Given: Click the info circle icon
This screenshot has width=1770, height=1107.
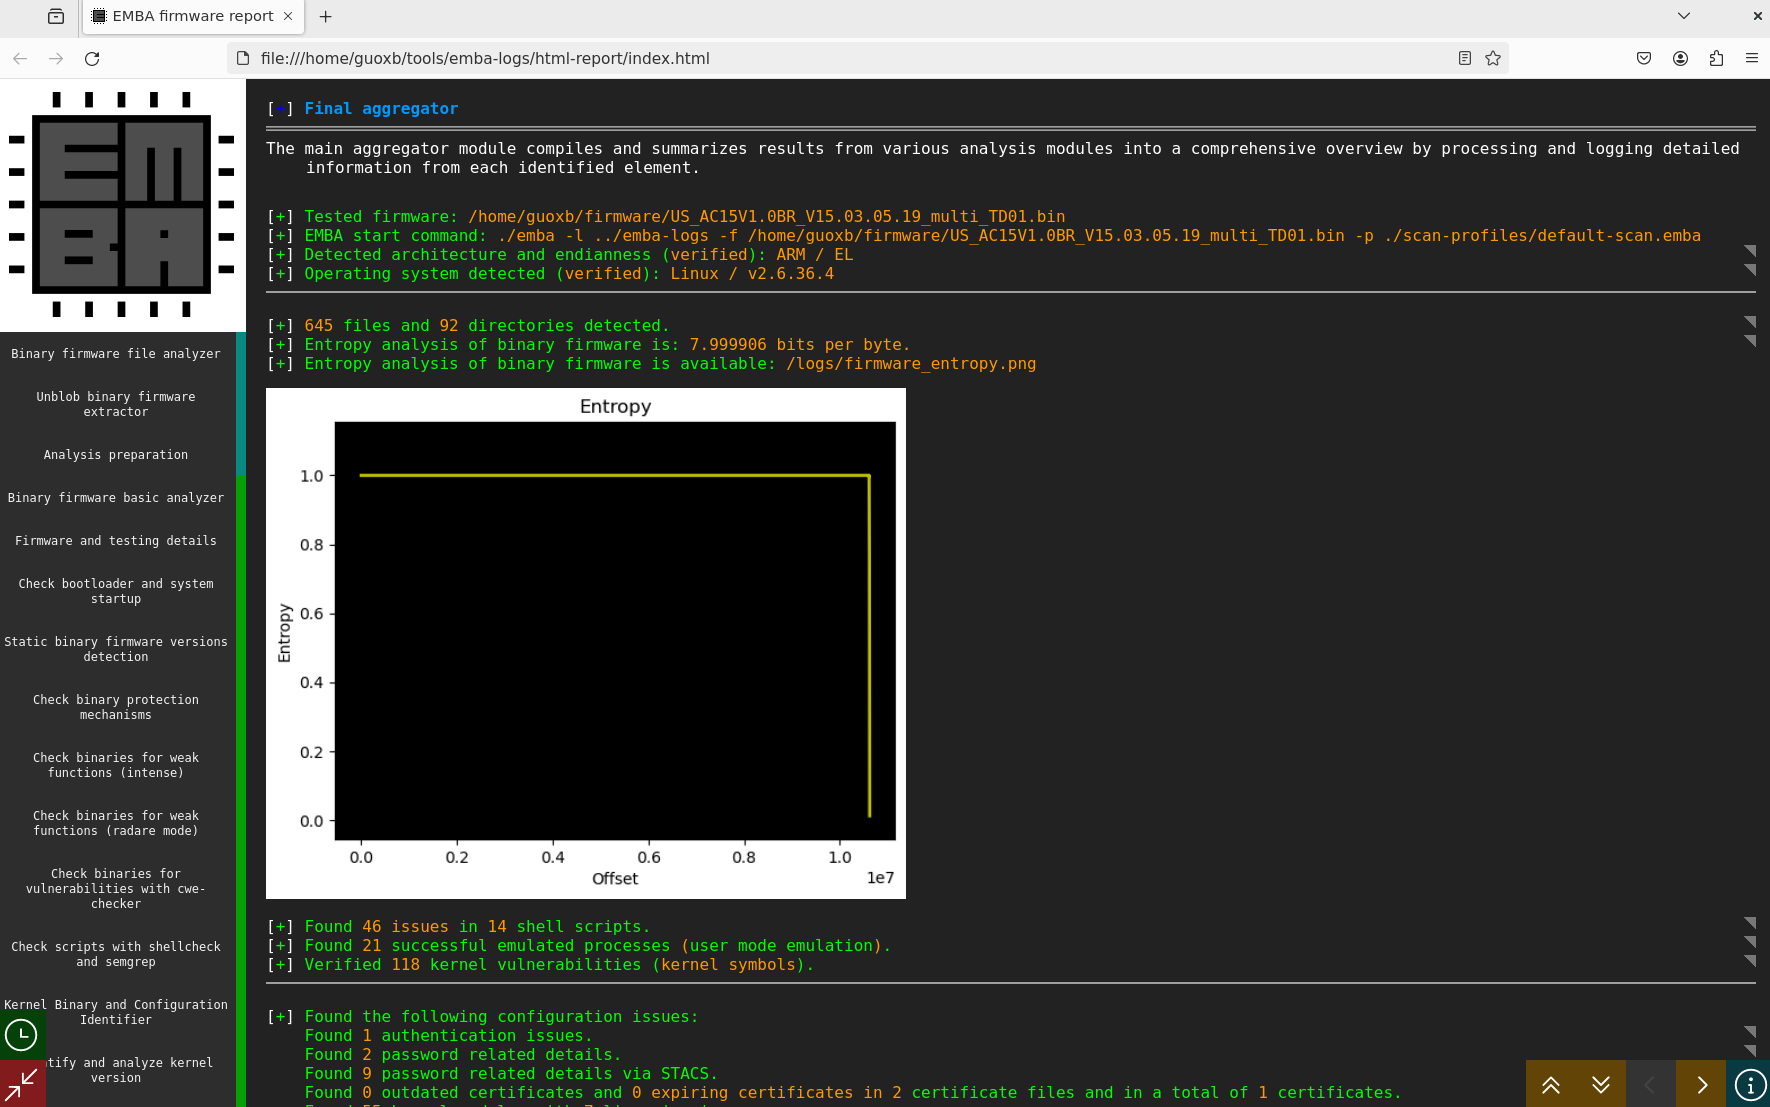Looking at the screenshot, I should point(1749,1084).
